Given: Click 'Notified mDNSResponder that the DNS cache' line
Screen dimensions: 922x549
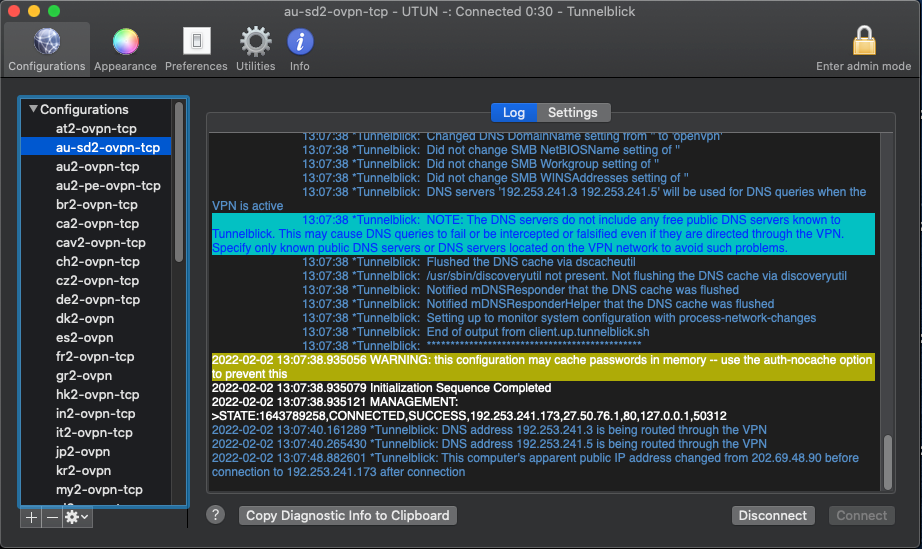Looking at the screenshot, I should tap(520, 290).
